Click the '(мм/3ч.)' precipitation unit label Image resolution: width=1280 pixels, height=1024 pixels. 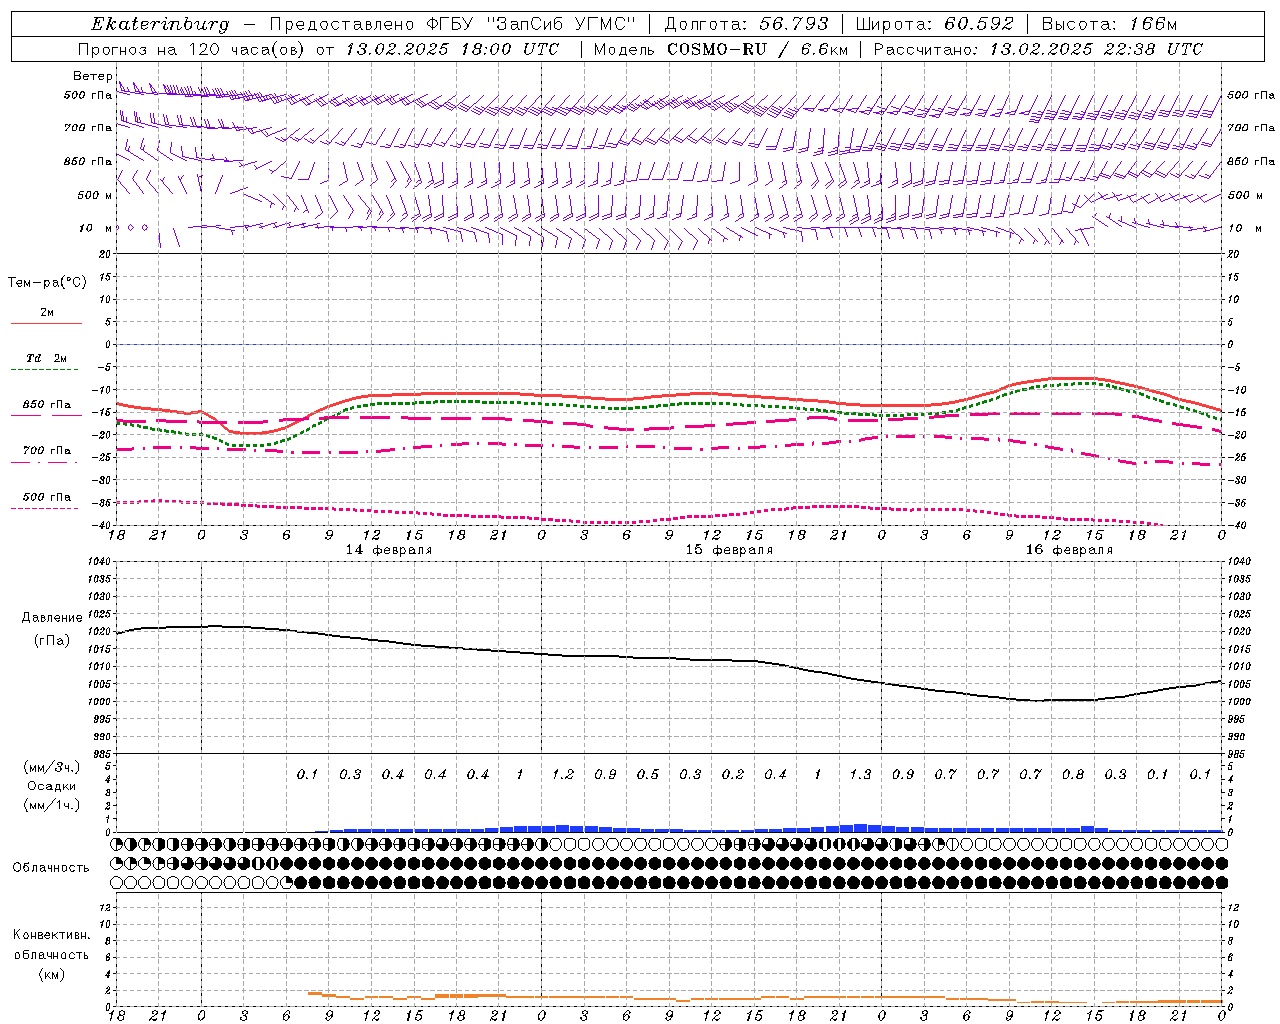click(x=52, y=767)
